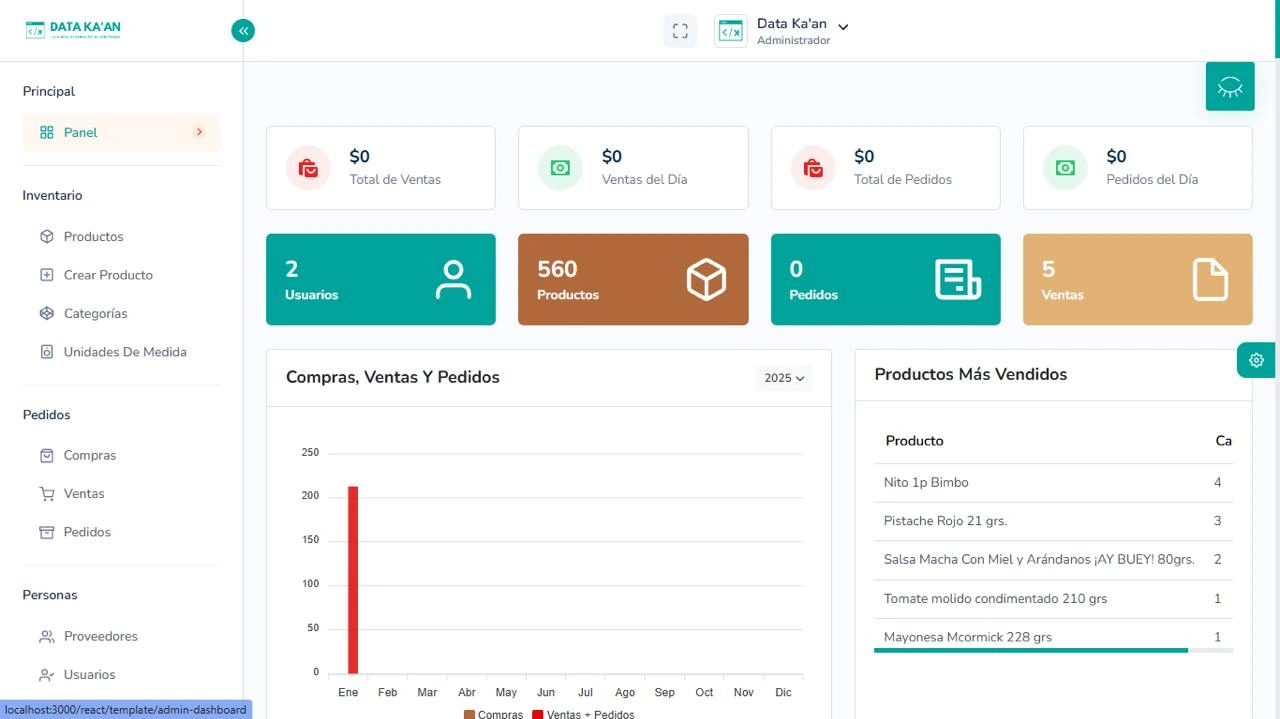Click the Usuarios card user icon
This screenshot has height=719, width=1280.
point(453,280)
